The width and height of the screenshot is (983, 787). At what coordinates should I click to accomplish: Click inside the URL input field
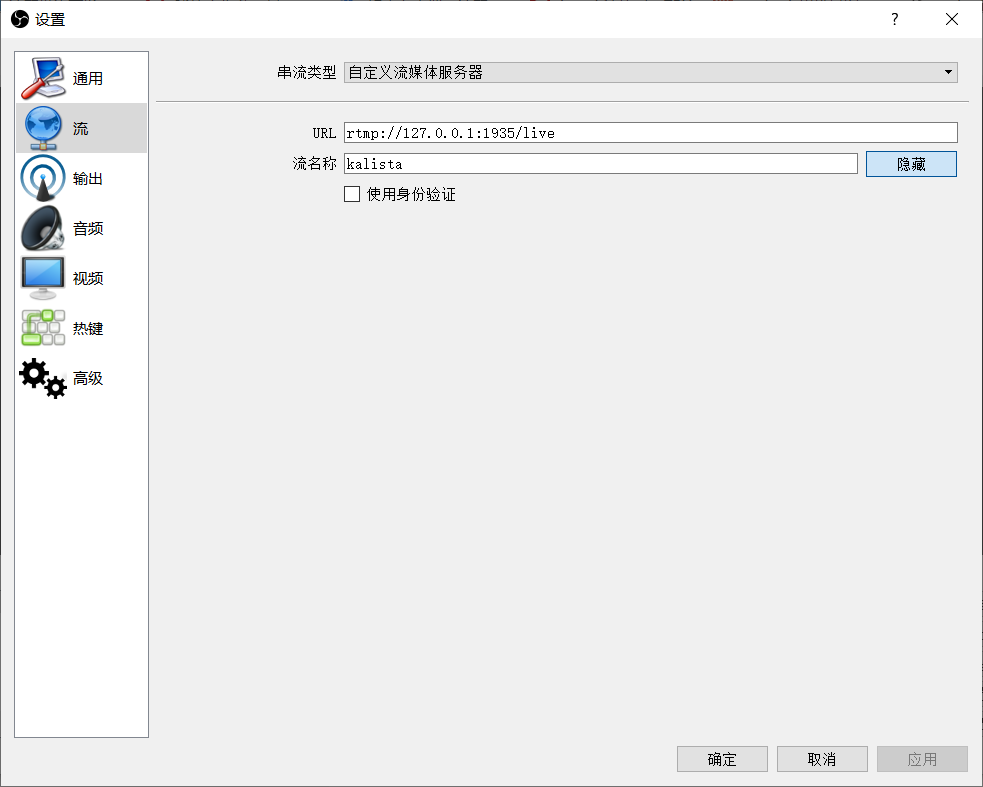(x=650, y=132)
